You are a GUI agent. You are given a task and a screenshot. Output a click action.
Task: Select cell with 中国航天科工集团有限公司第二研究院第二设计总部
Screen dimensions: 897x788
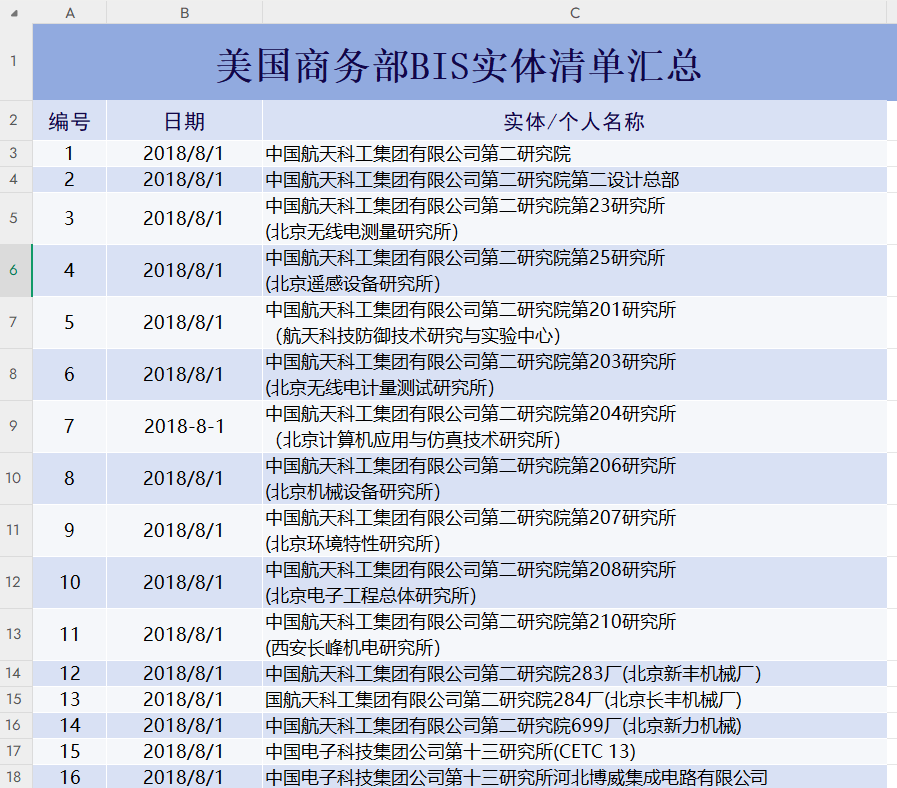click(575, 180)
